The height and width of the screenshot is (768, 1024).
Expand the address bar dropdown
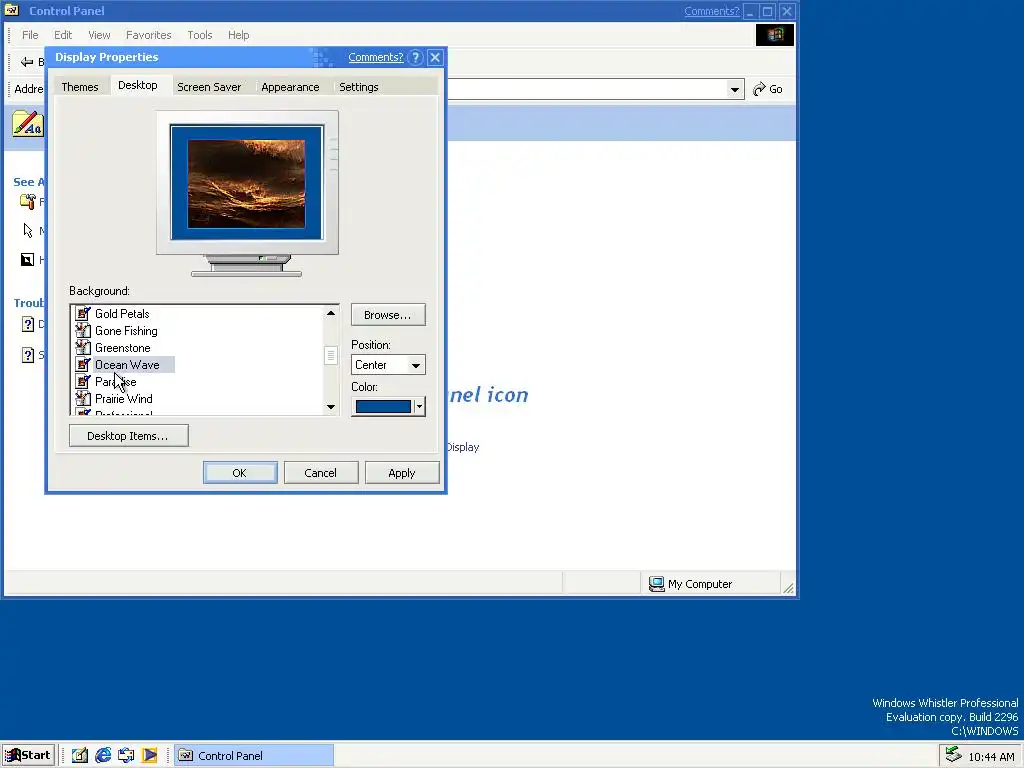point(735,89)
